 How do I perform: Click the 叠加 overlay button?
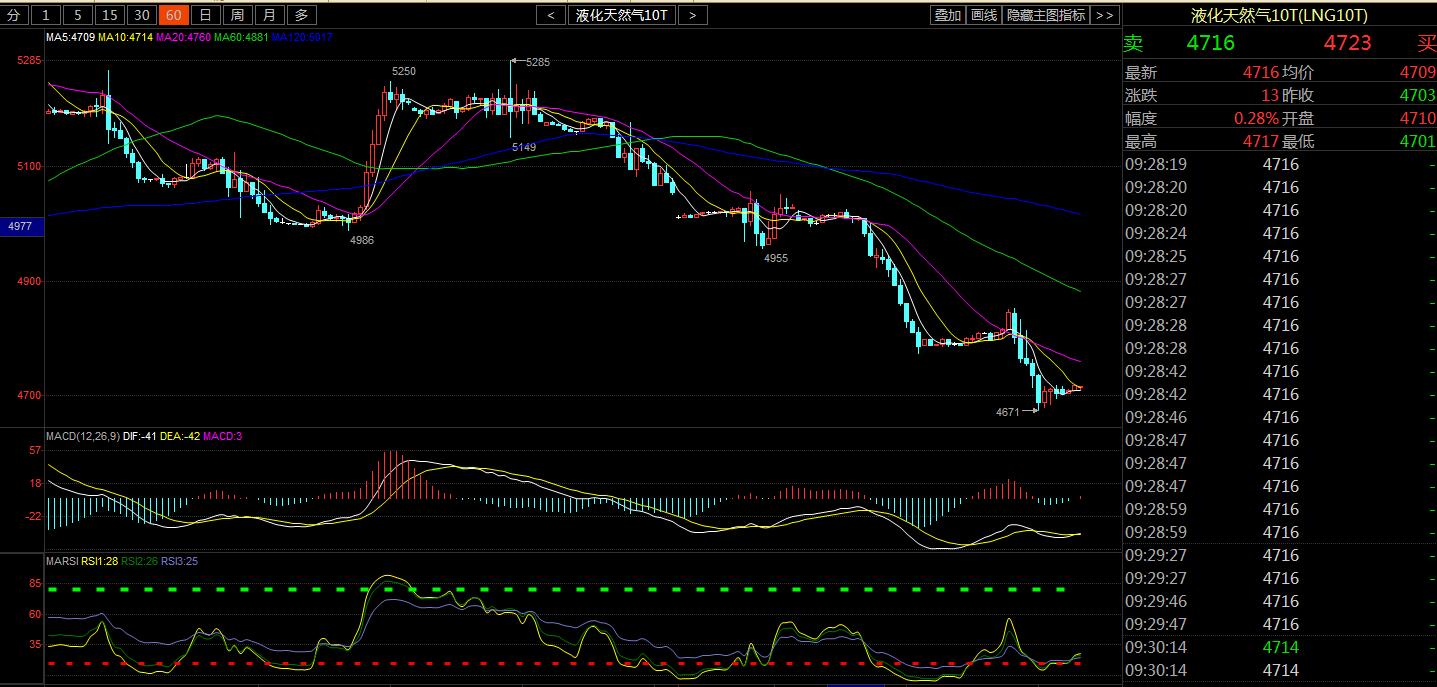click(947, 14)
